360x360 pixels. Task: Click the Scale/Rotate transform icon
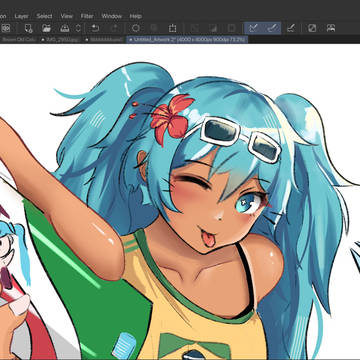(x=172, y=28)
